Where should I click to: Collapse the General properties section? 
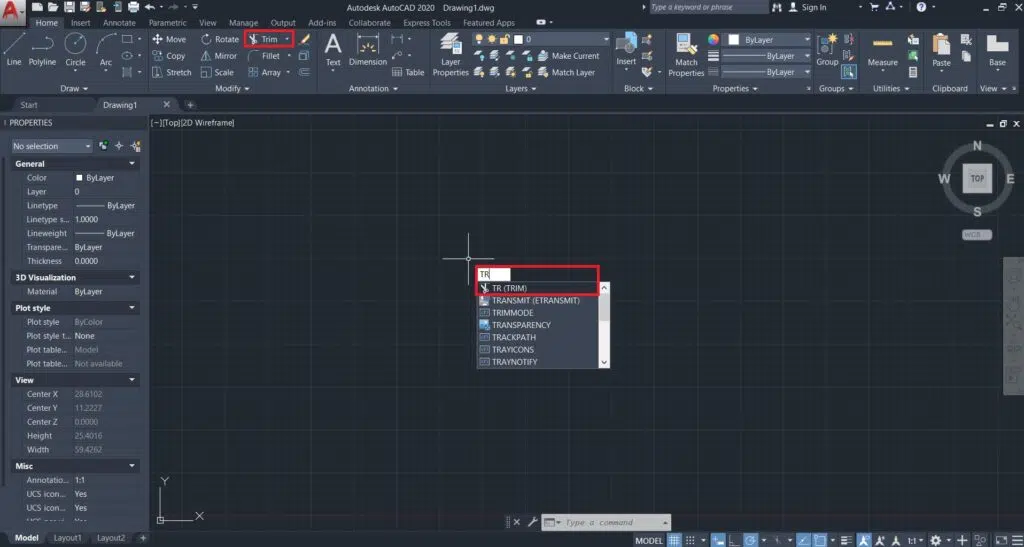tap(132, 163)
